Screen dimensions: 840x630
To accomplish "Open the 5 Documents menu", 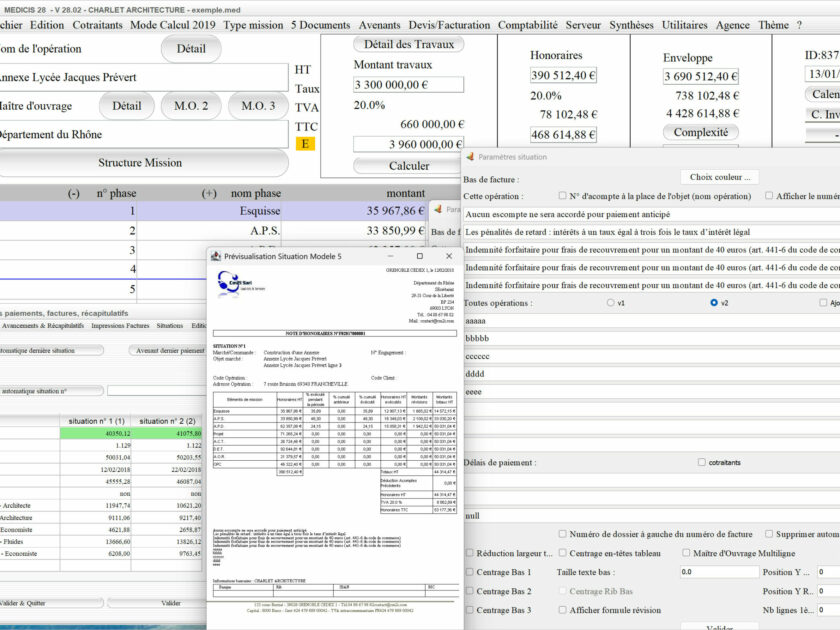I will (x=320, y=25).
